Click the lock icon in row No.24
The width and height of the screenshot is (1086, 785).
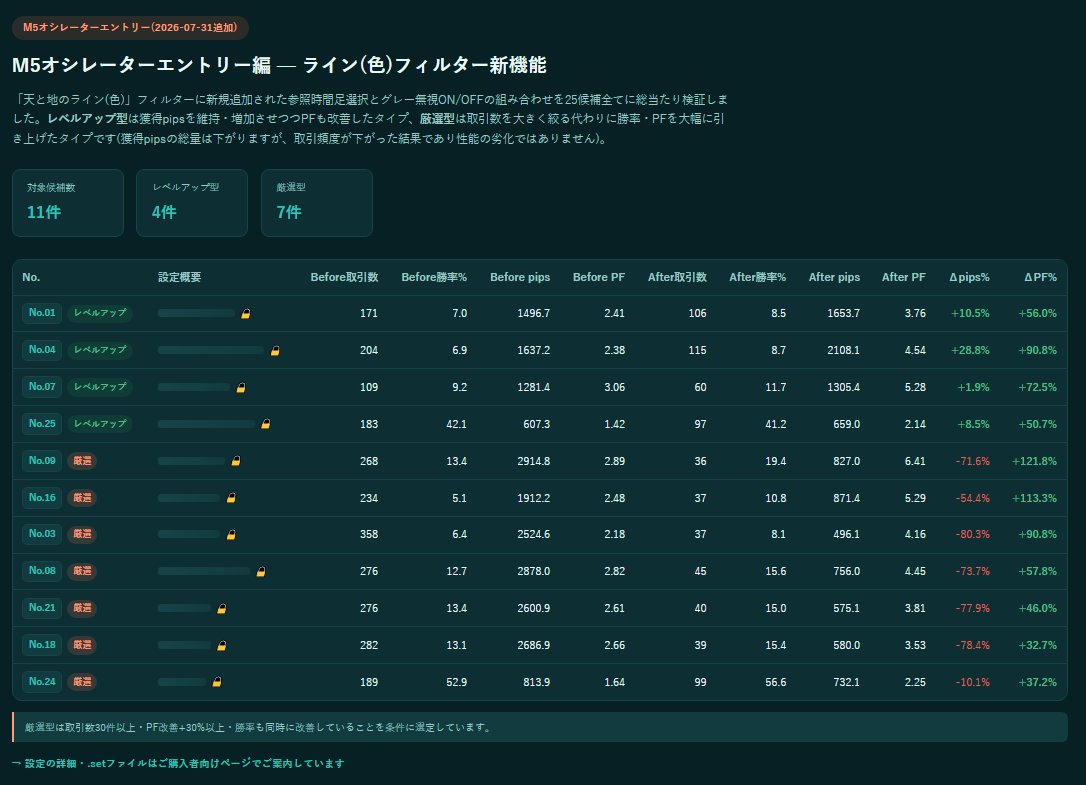click(x=217, y=682)
